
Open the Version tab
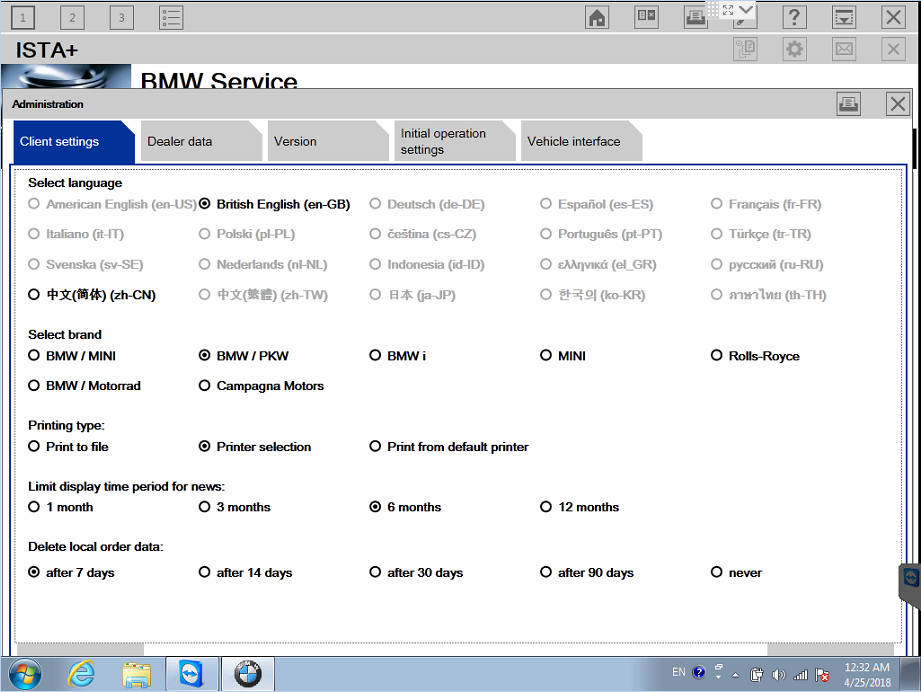(328, 142)
